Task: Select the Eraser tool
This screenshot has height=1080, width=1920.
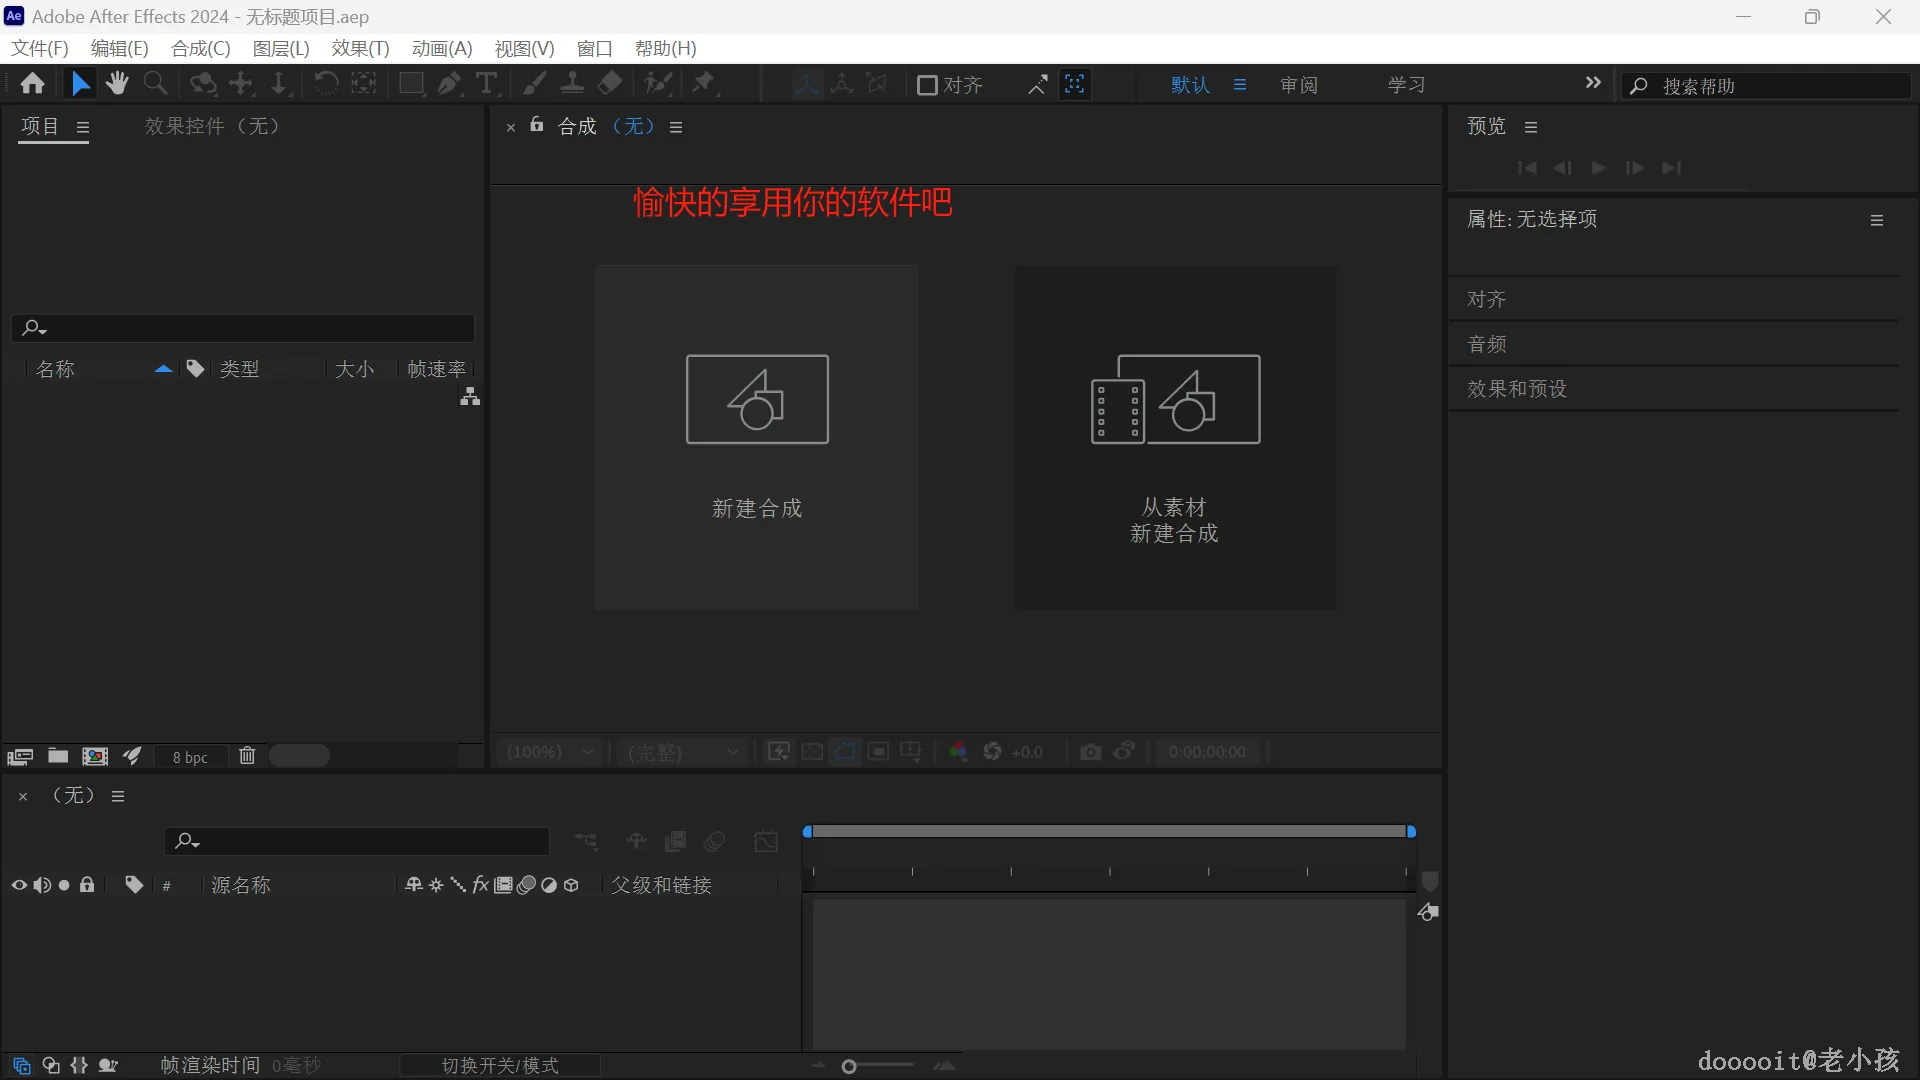Action: coord(610,84)
